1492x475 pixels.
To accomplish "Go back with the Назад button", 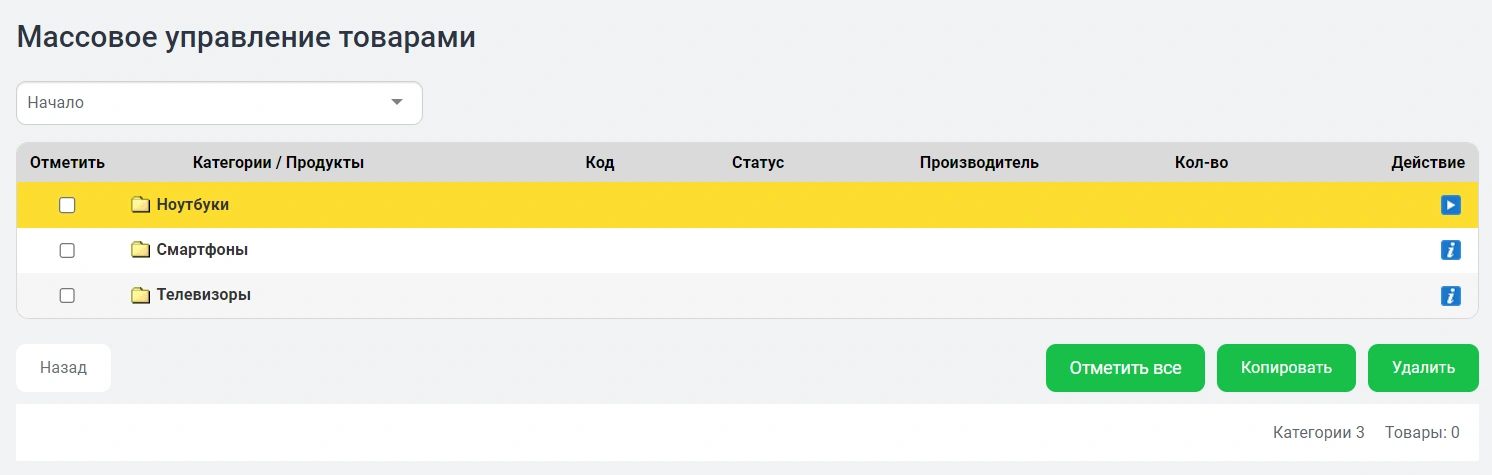I will [x=63, y=368].
